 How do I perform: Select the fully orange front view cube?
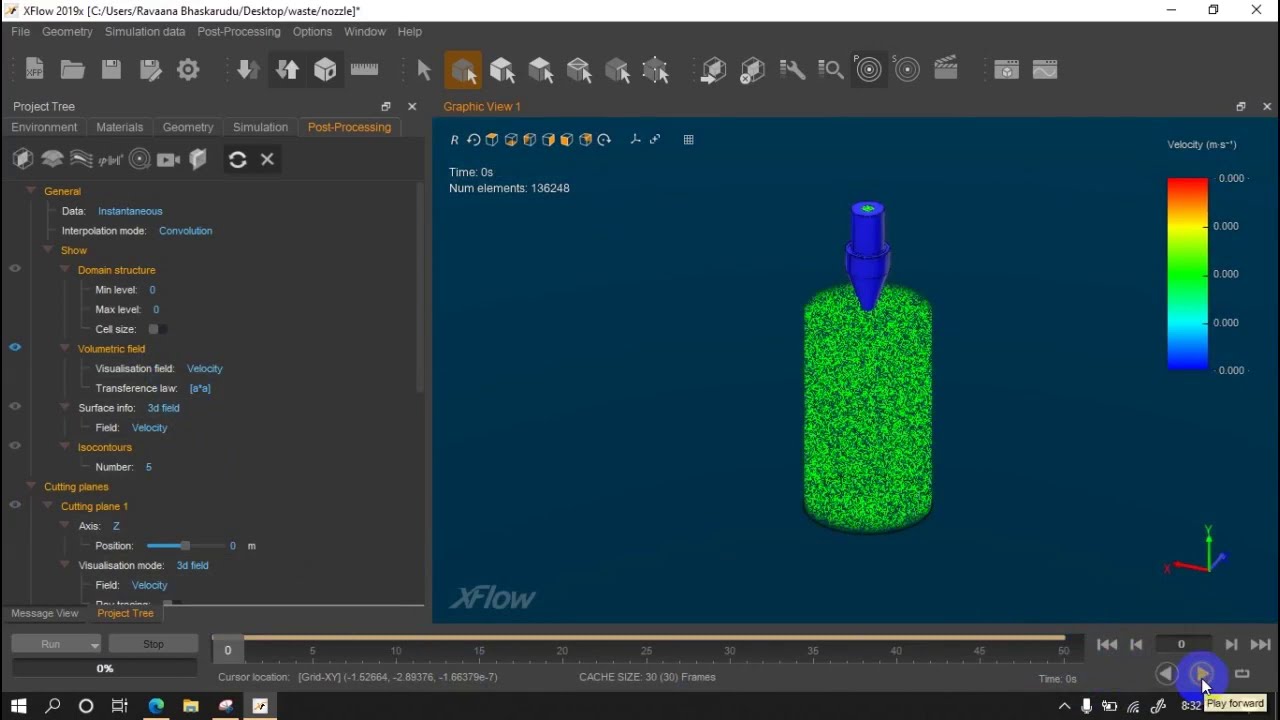pyautogui.click(x=567, y=140)
